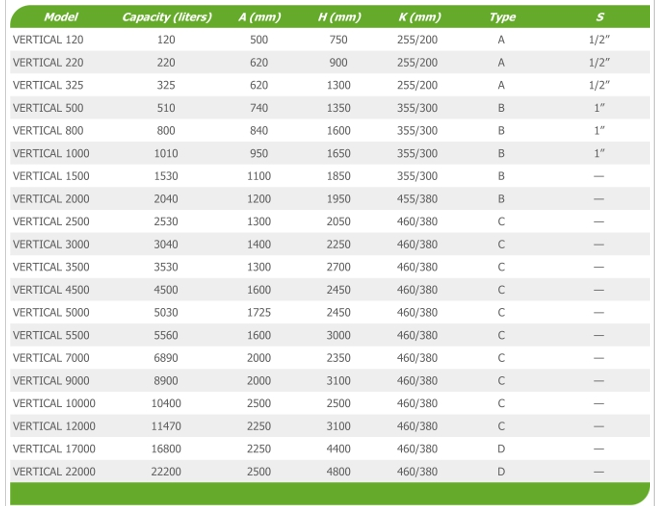The image size is (661, 506).
Task: Click the K (mm) column header
Action: (417, 17)
